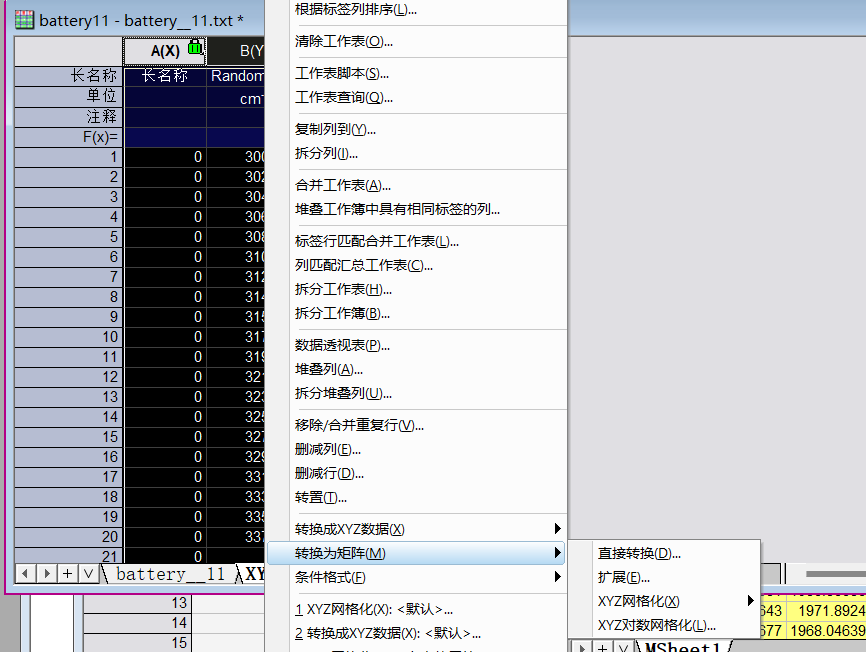Select 转置 from the context menu
The width and height of the screenshot is (866, 652).
[321, 497]
